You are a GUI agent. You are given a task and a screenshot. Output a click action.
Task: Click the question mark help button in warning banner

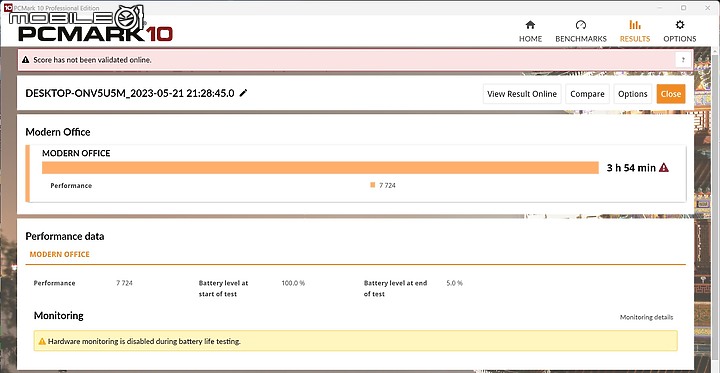(683, 60)
